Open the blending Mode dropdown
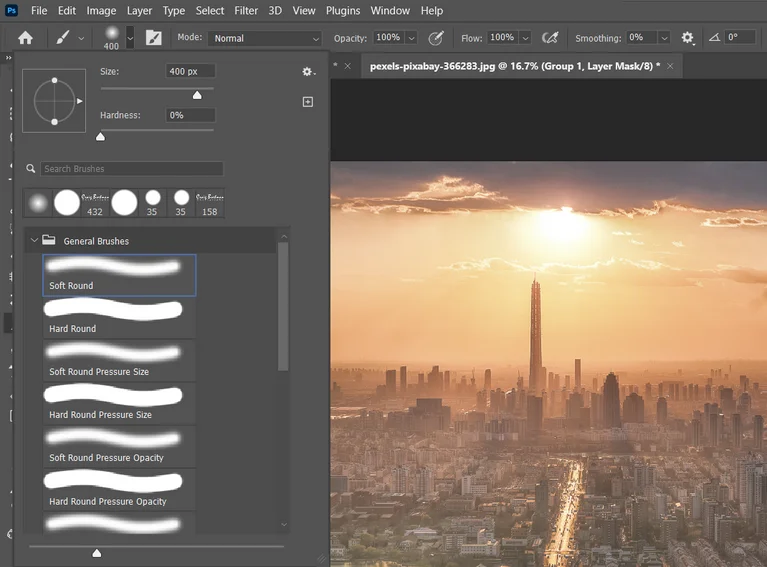 coord(264,38)
